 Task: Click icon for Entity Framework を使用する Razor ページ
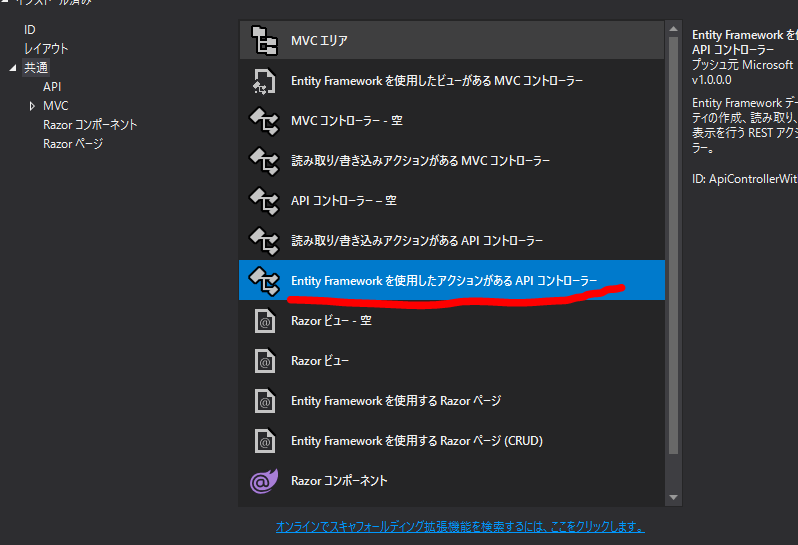point(265,401)
